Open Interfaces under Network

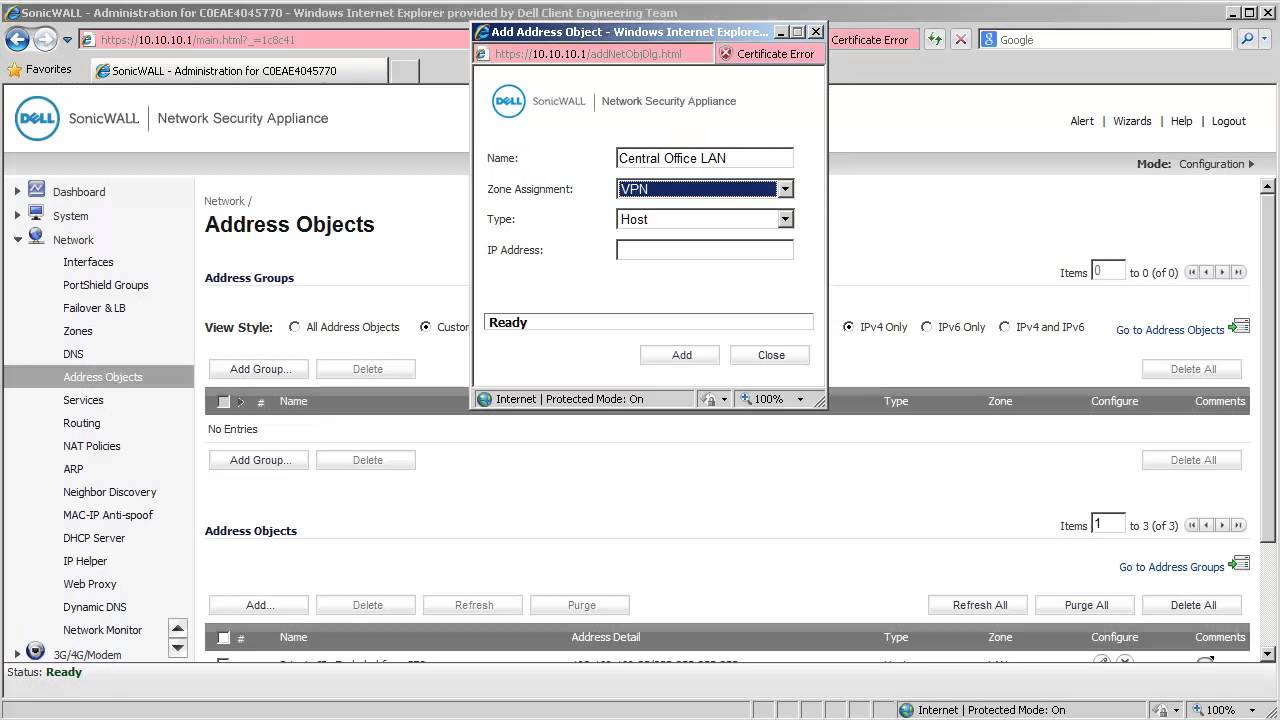[88, 262]
